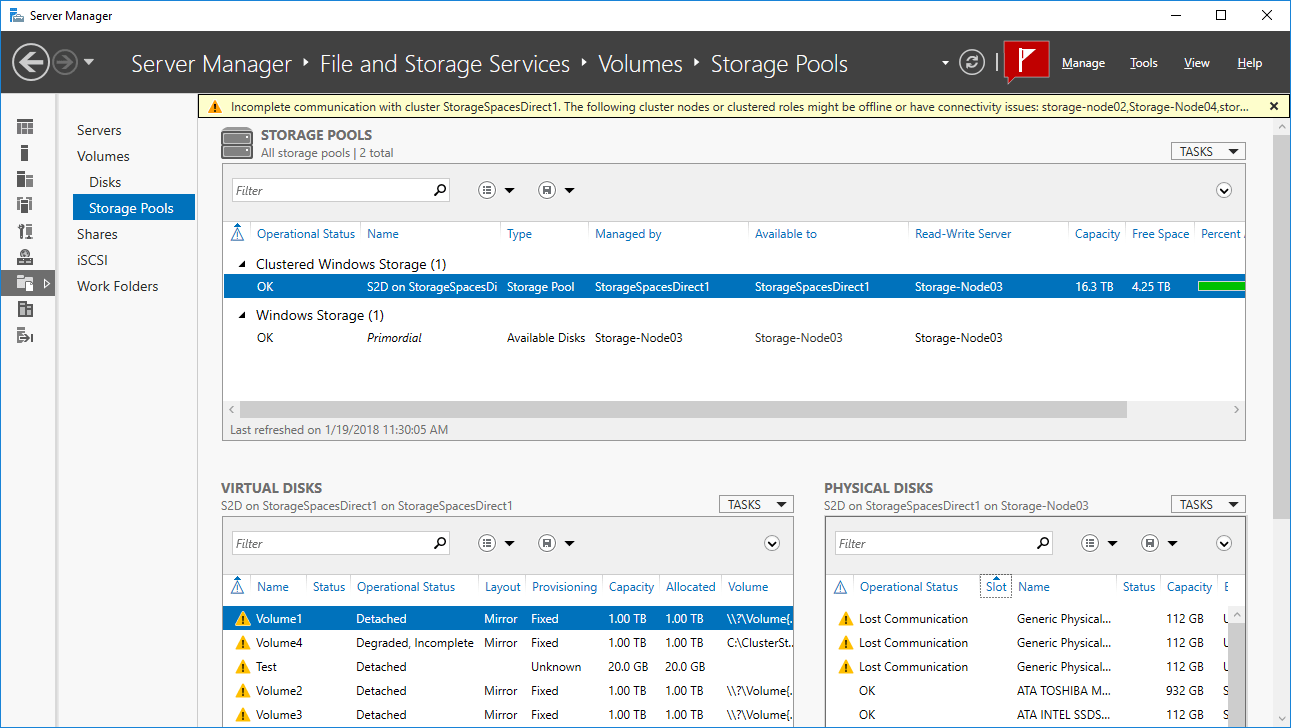Navigate to Volumes via the breadcrumb
The height and width of the screenshot is (728, 1291).
[x=640, y=63]
